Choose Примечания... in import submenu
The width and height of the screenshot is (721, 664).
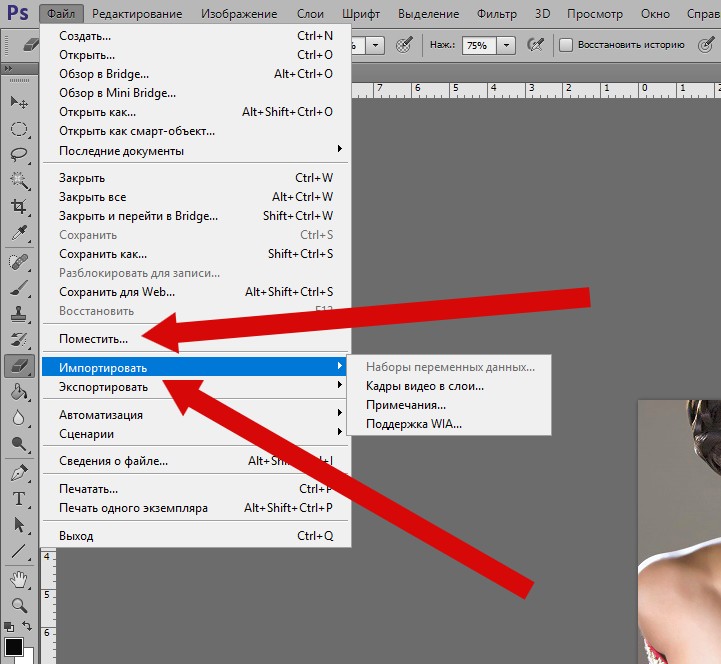449,405
